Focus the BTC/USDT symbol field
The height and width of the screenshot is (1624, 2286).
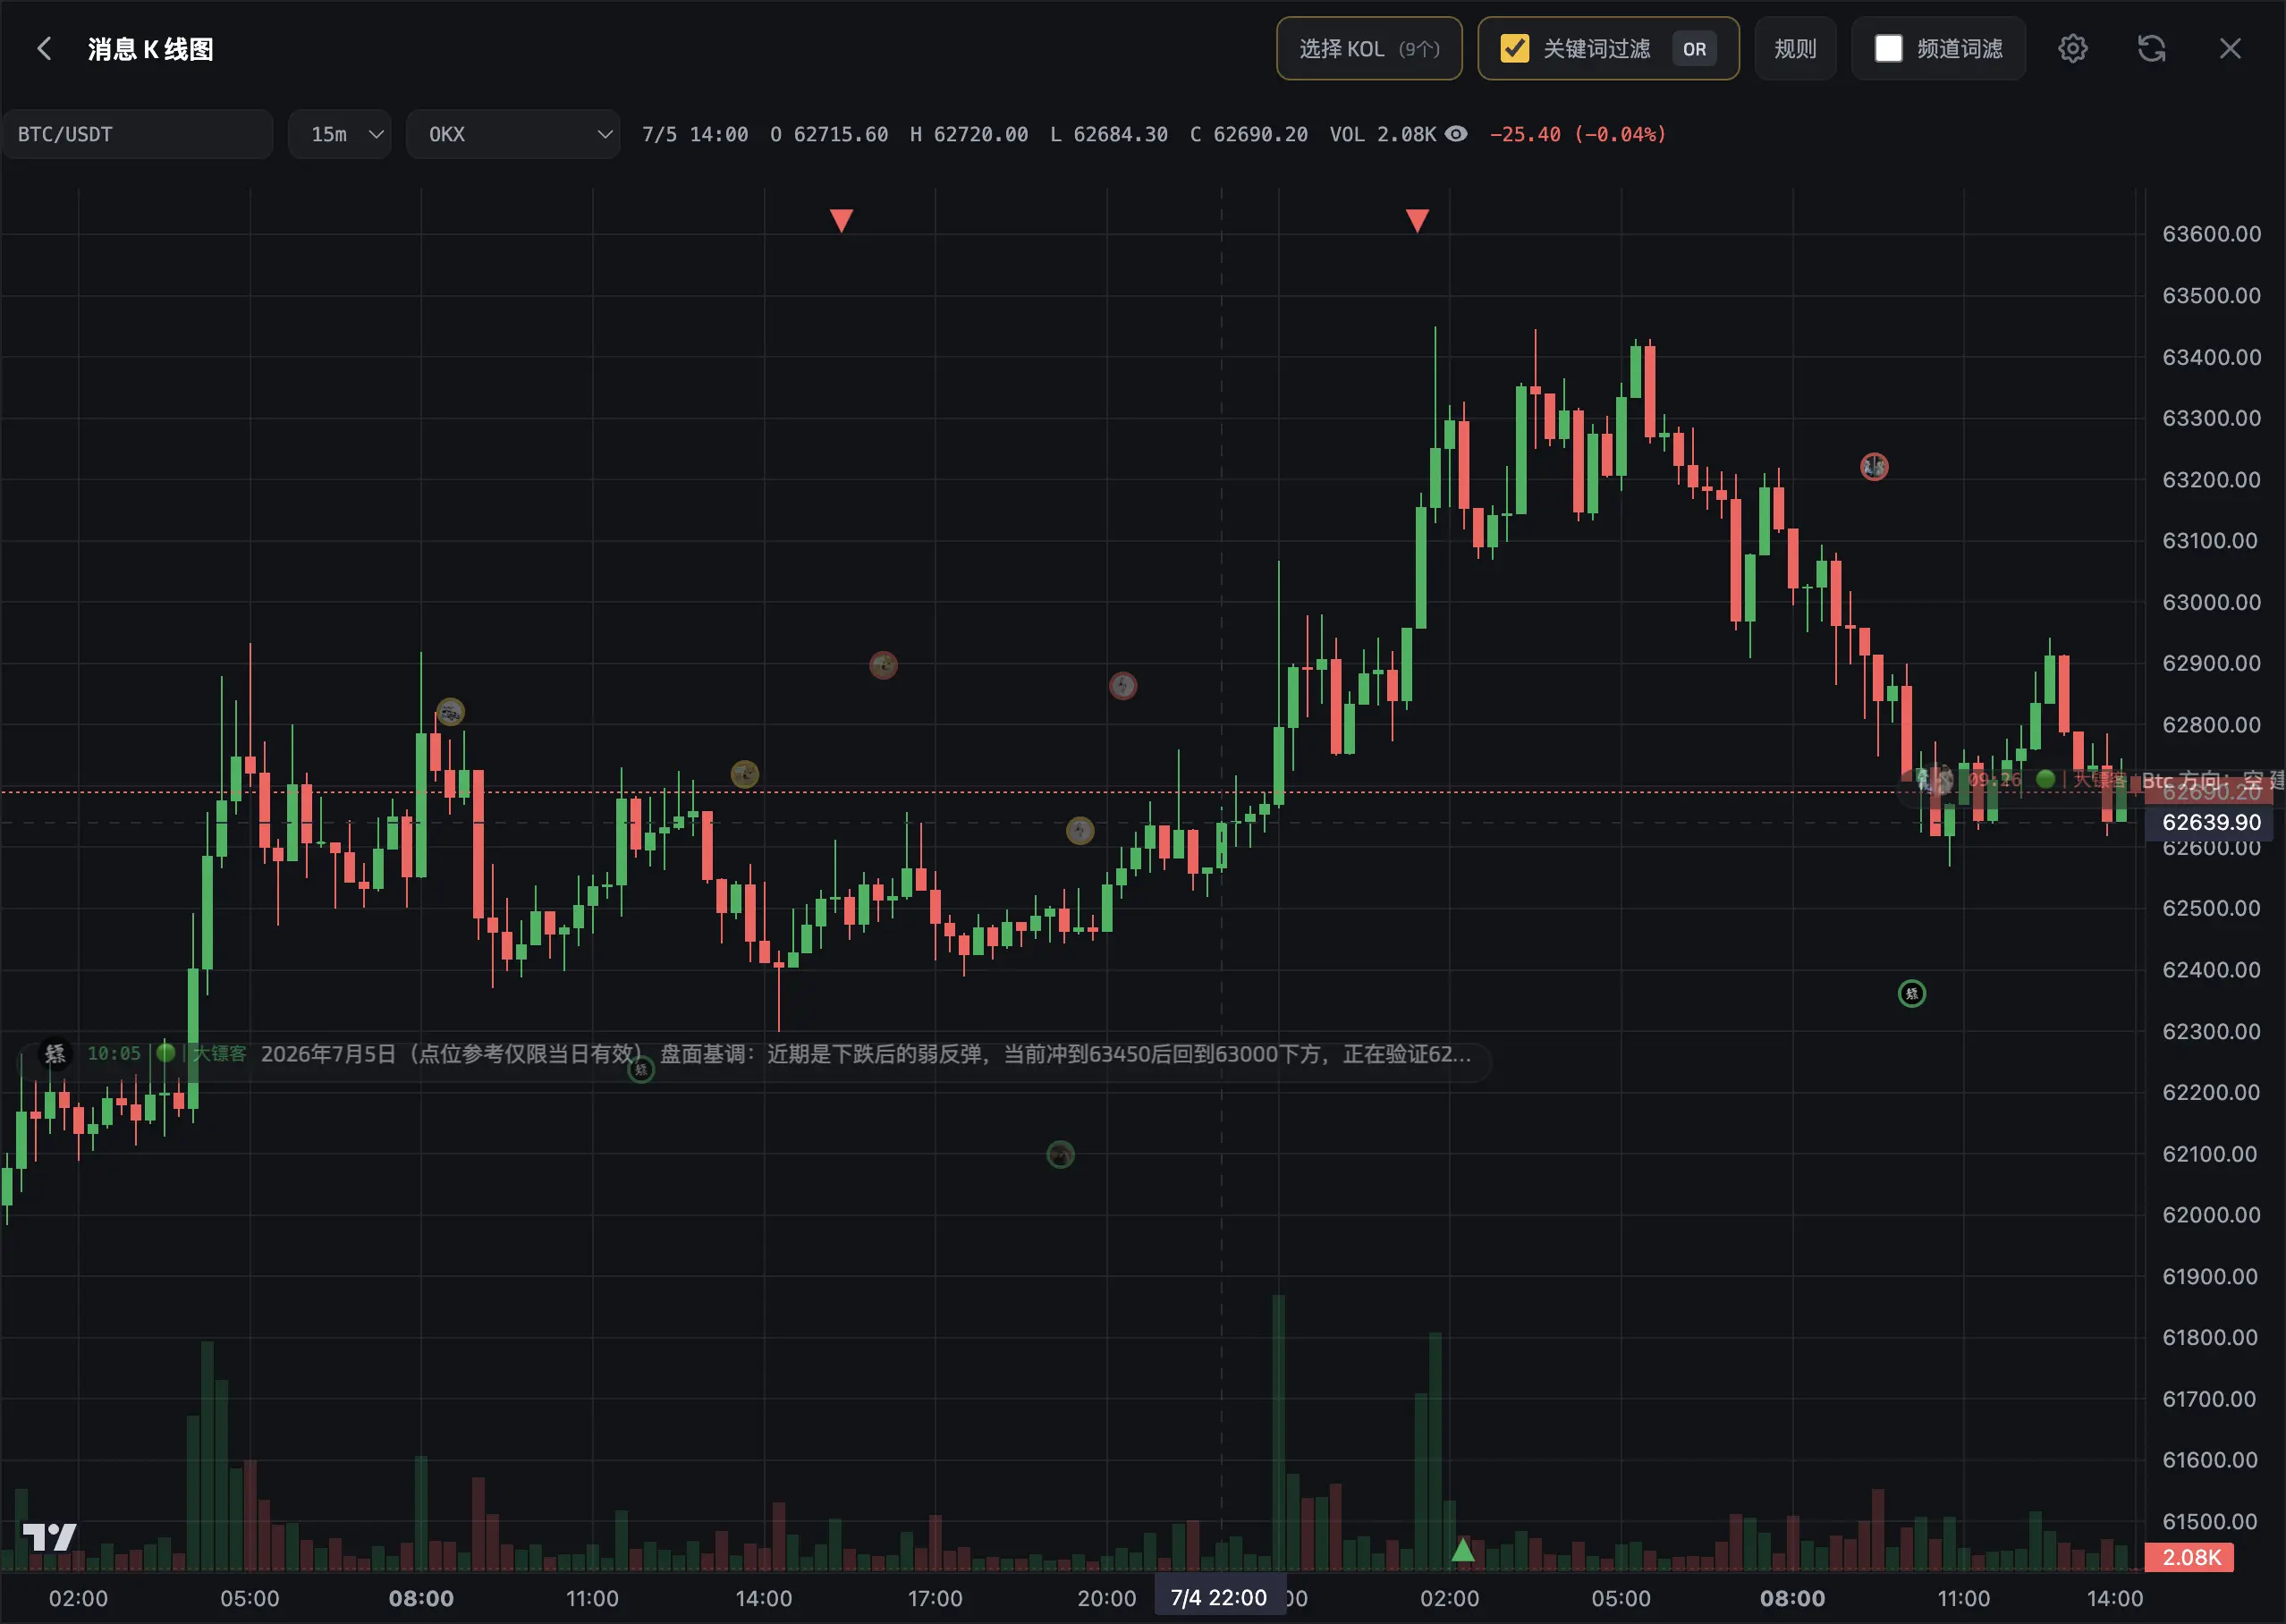[137, 134]
